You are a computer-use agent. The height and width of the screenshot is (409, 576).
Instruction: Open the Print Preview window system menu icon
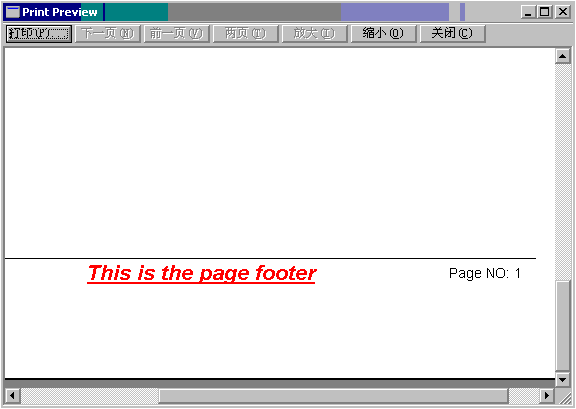point(13,12)
